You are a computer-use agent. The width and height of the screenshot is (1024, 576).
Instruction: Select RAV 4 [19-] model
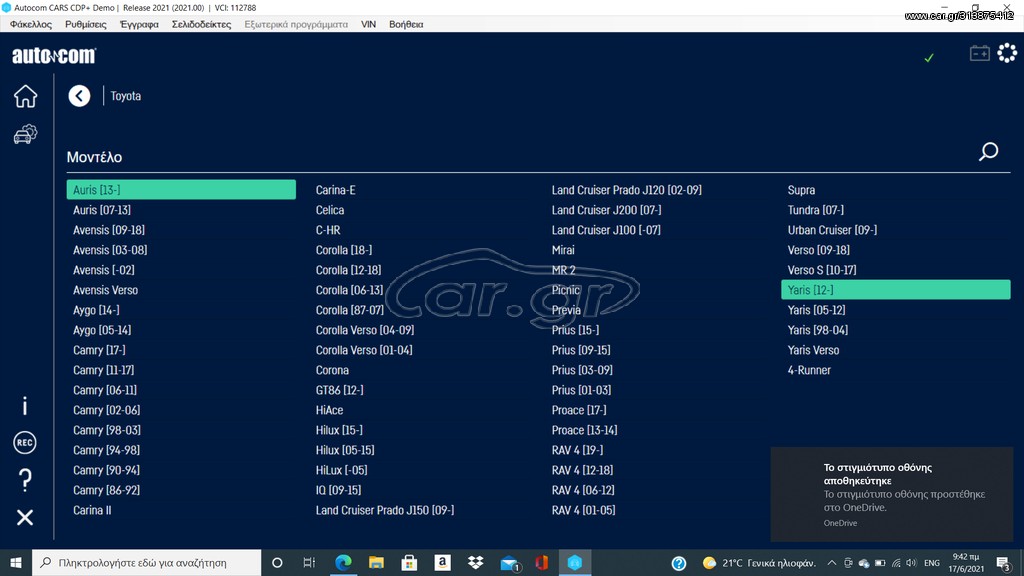[x=577, y=450]
